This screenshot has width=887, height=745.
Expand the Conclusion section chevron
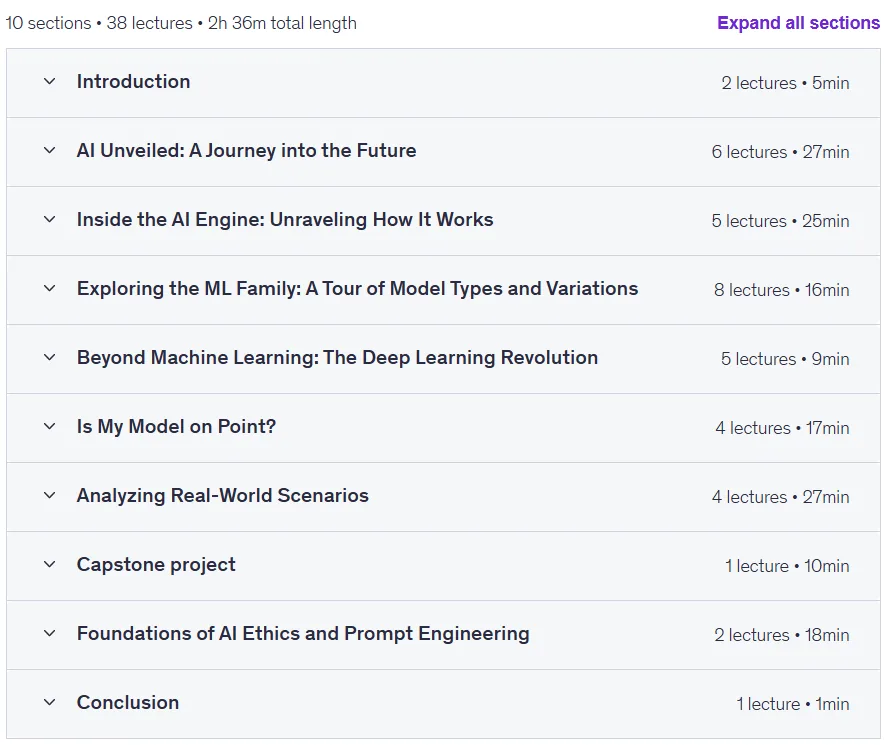point(50,703)
